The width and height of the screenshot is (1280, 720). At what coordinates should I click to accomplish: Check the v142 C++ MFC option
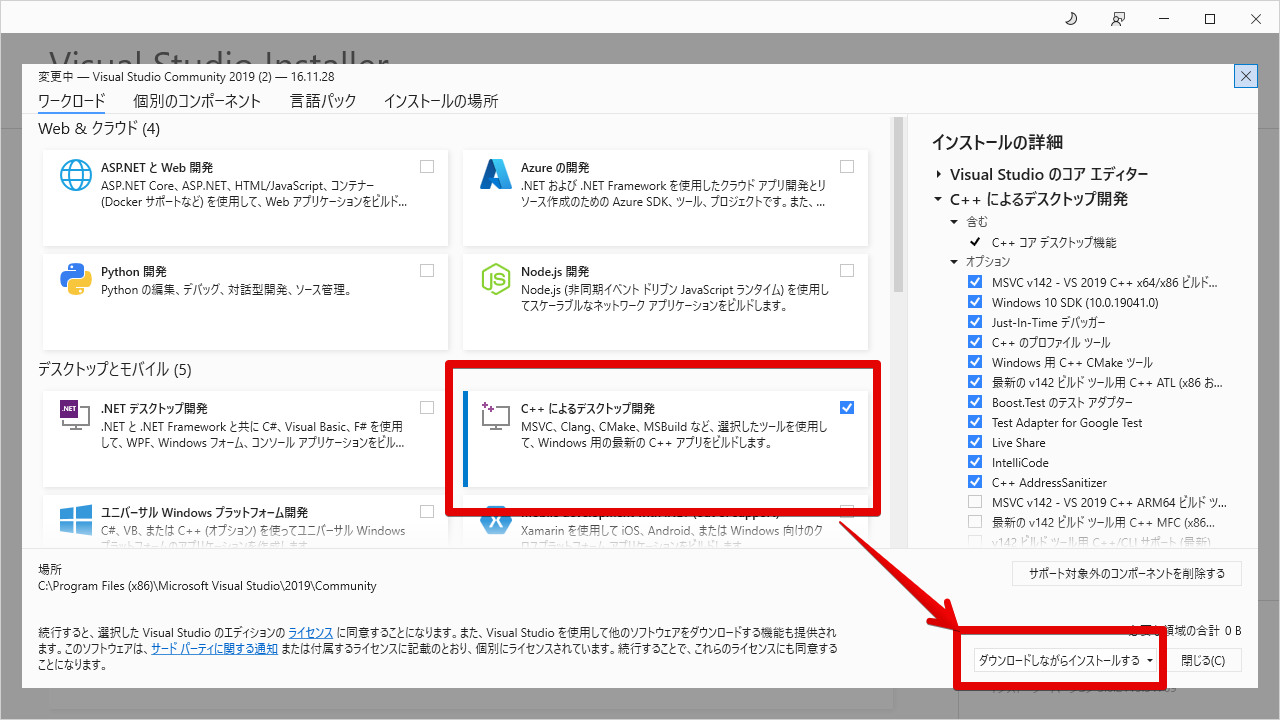click(x=975, y=522)
